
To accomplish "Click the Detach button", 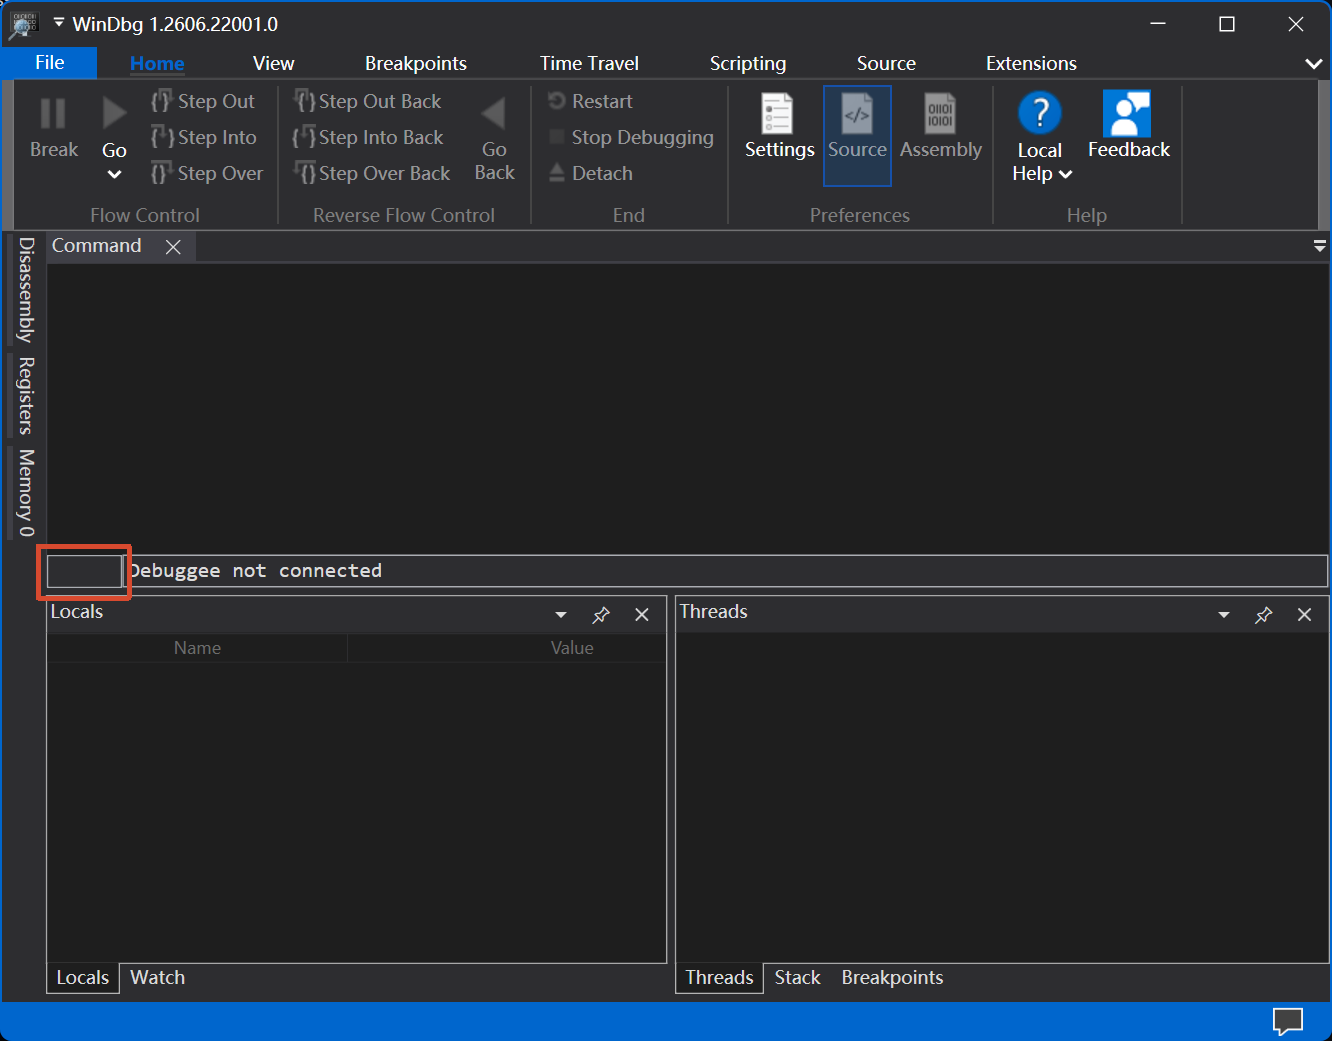I will pyautogui.click(x=590, y=173).
